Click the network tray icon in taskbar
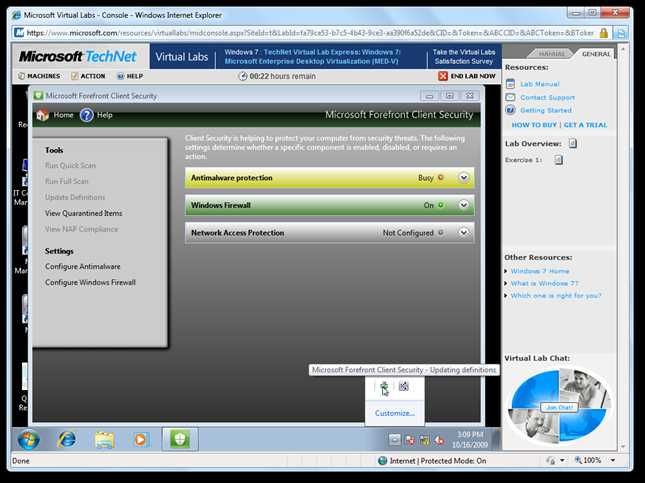 pos(425,440)
